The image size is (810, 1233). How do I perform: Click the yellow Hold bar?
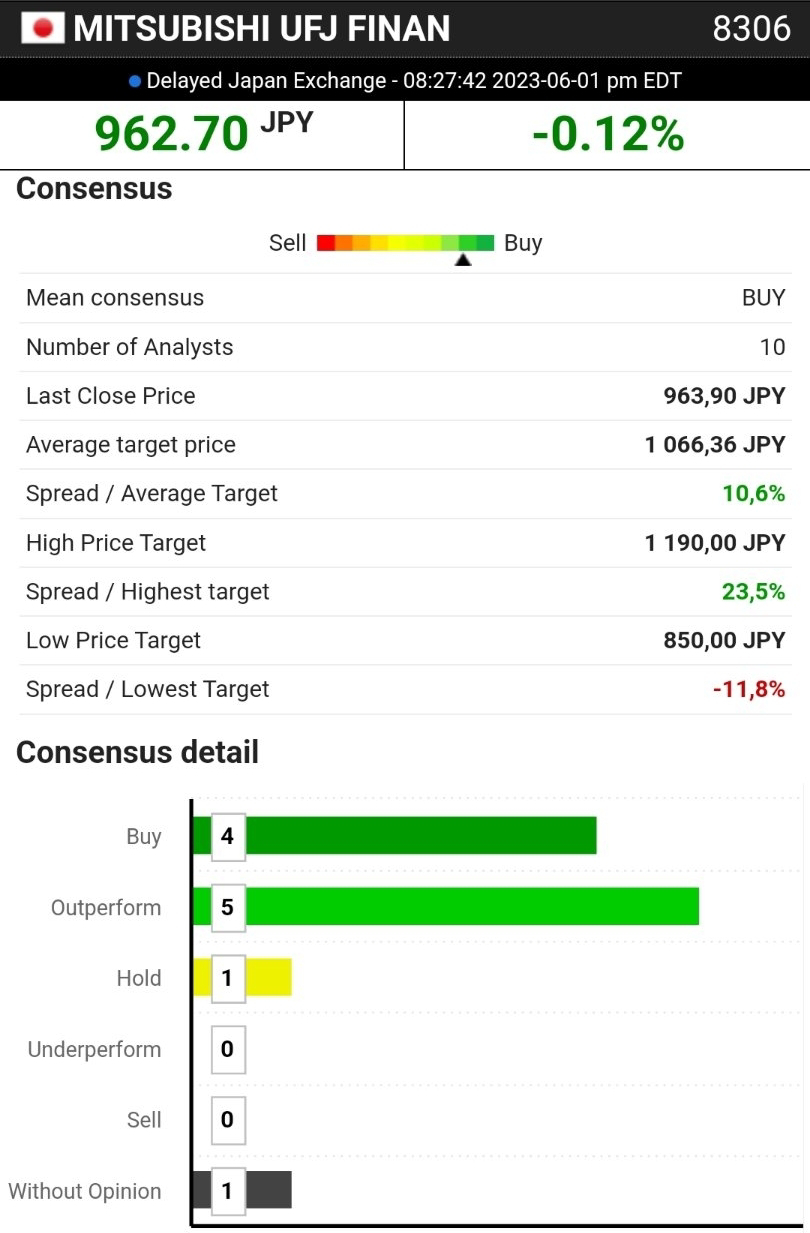[x=268, y=977]
